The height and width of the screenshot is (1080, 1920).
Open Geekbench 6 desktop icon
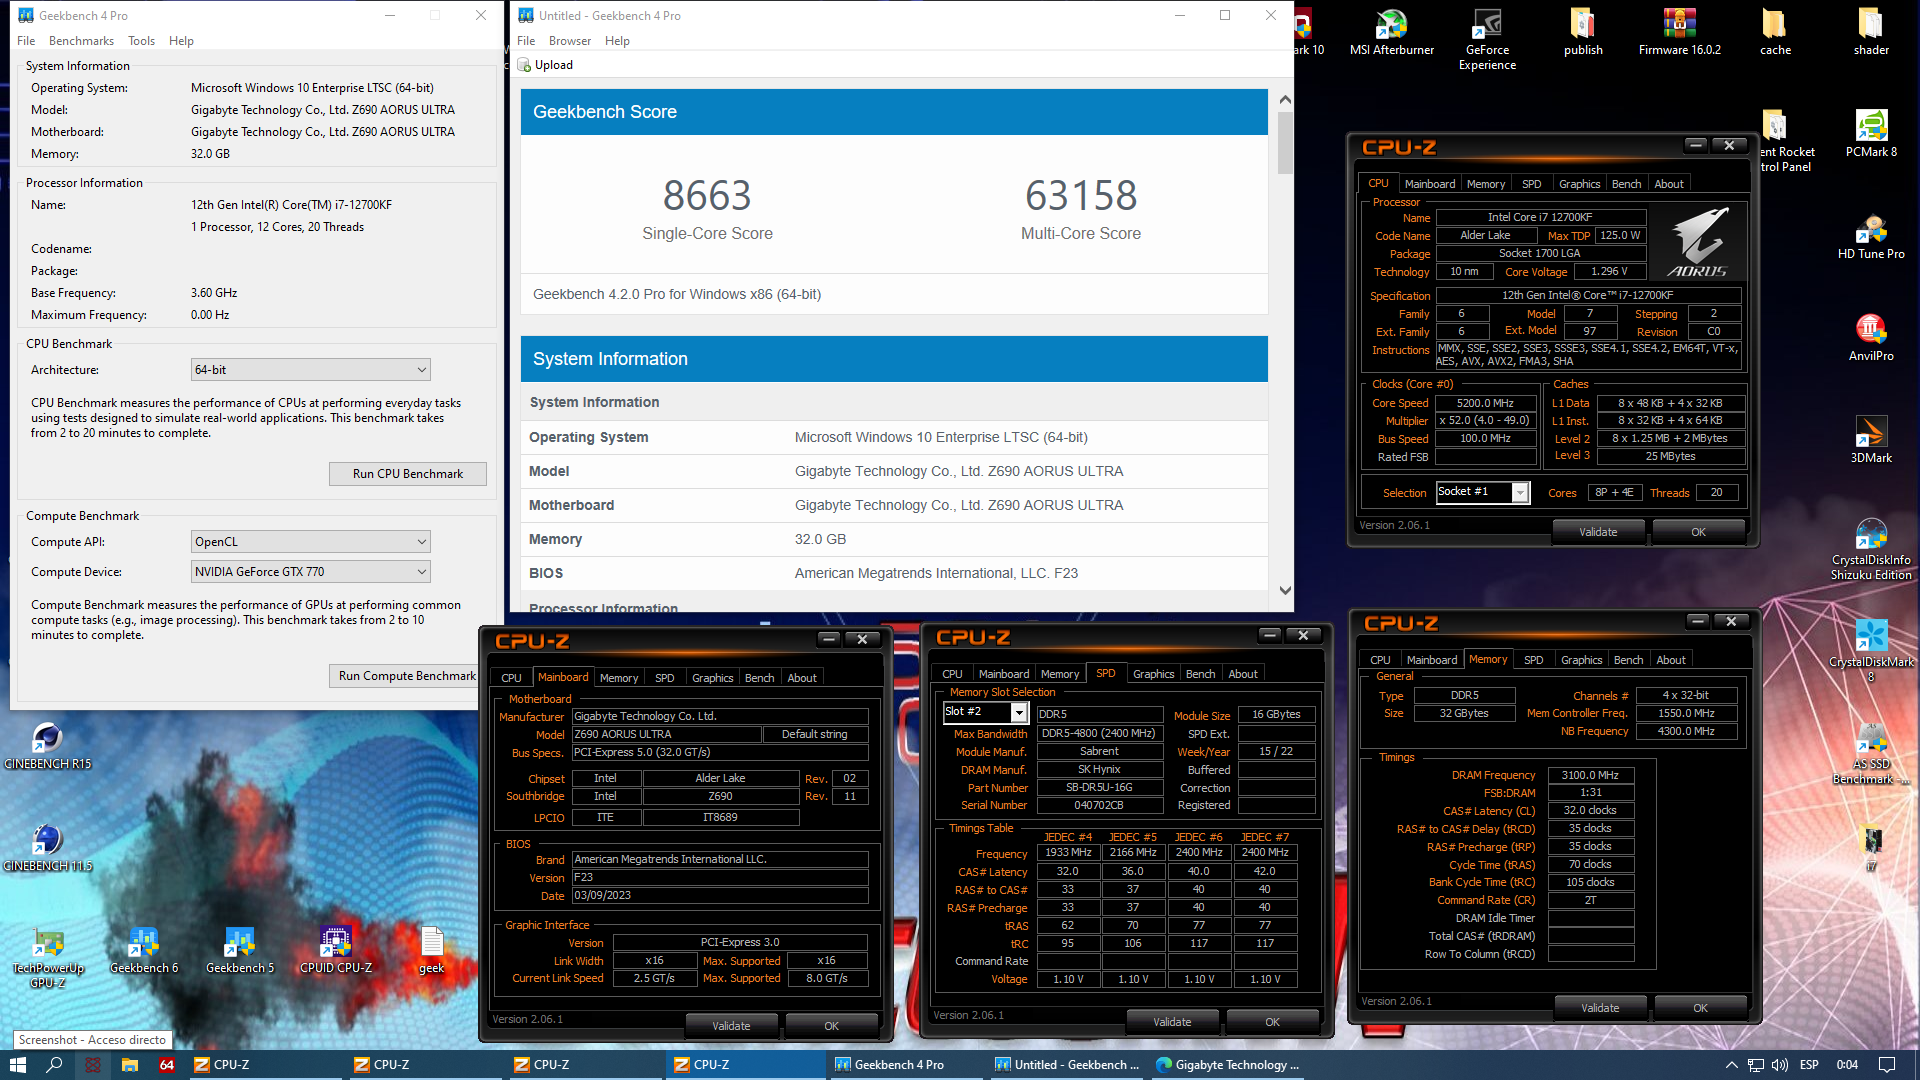(143, 950)
